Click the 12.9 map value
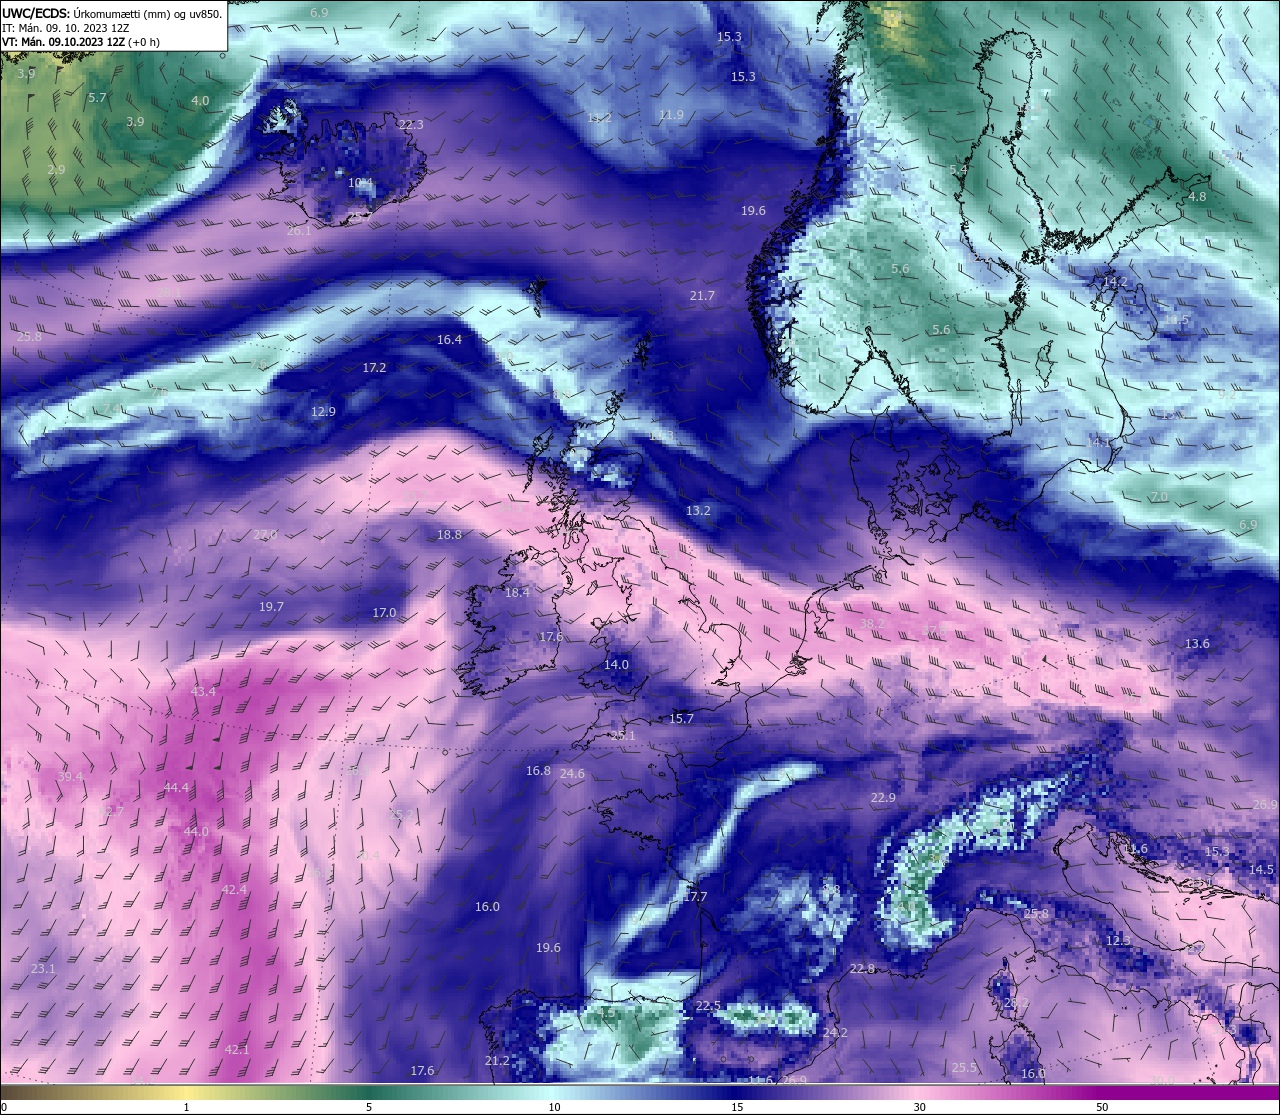Viewport: 1280px width, 1115px height. point(323,412)
